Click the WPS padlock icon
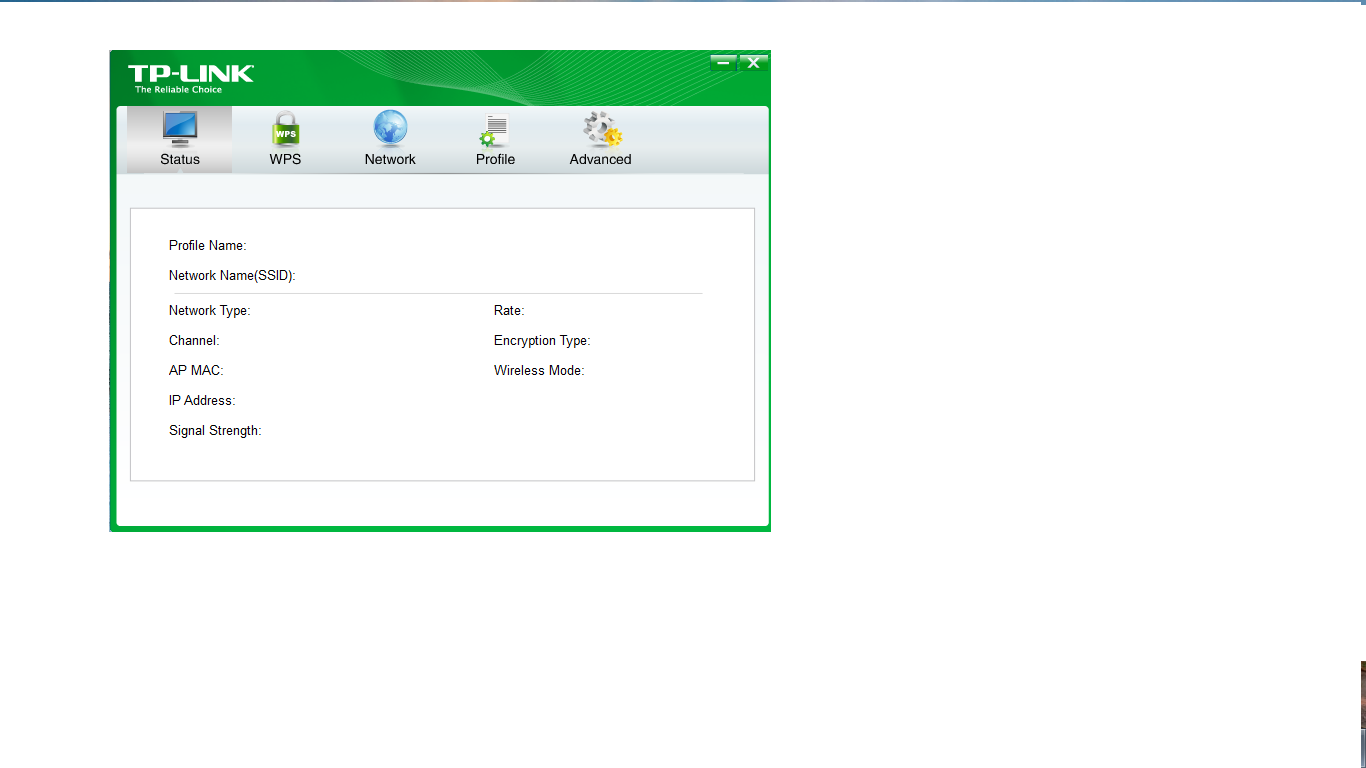 pyautogui.click(x=285, y=130)
